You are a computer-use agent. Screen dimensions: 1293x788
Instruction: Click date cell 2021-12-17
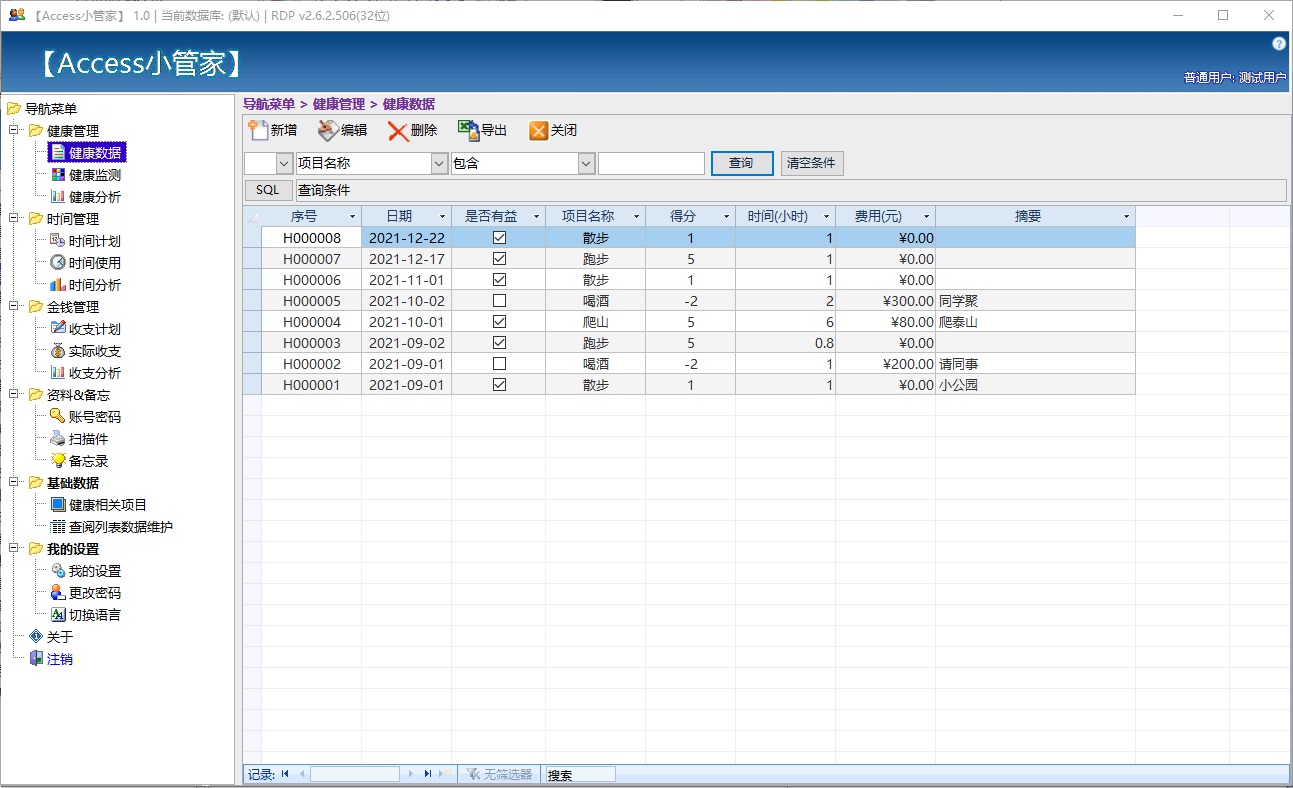[406, 259]
